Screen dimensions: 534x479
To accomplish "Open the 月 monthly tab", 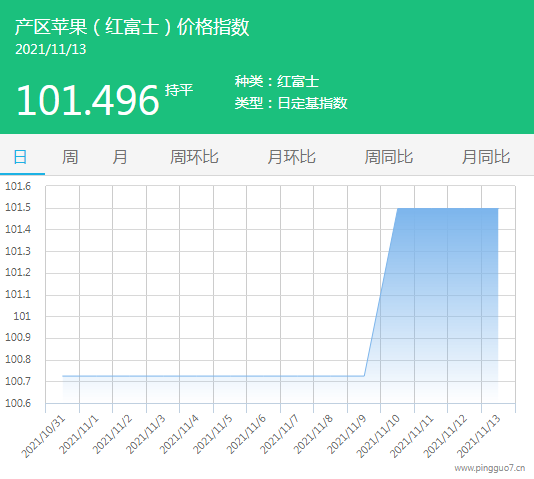I will coord(120,157).
